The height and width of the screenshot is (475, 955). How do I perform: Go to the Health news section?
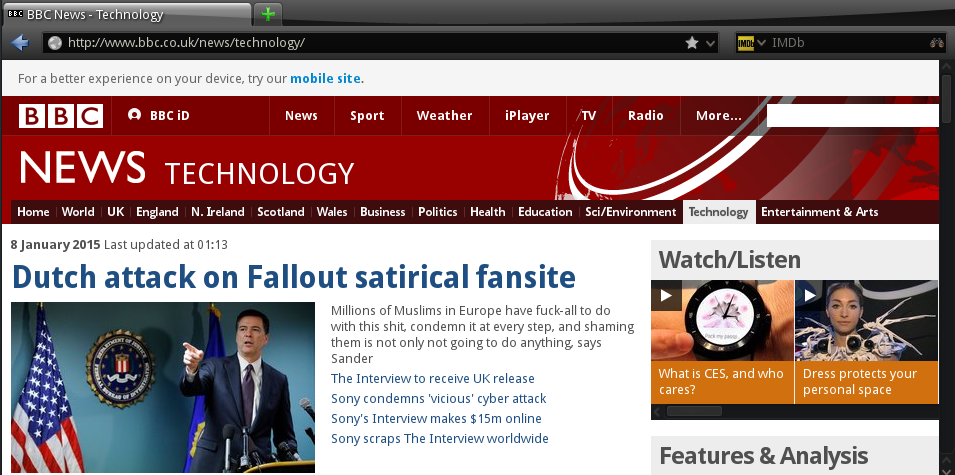pos(488,212)
